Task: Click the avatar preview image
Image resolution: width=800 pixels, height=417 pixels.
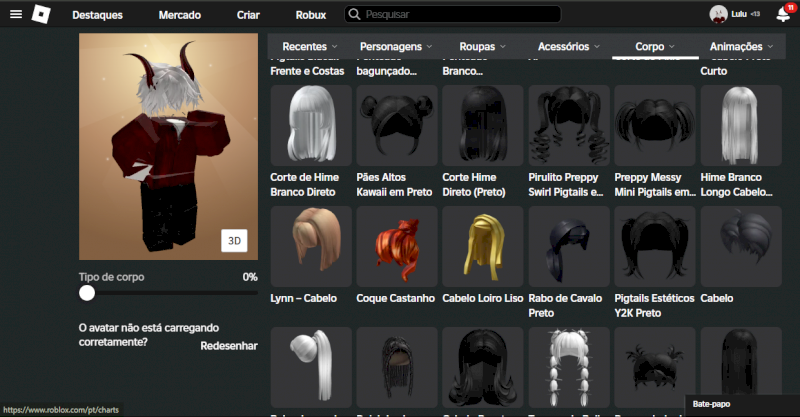Action: pos(168,146)
